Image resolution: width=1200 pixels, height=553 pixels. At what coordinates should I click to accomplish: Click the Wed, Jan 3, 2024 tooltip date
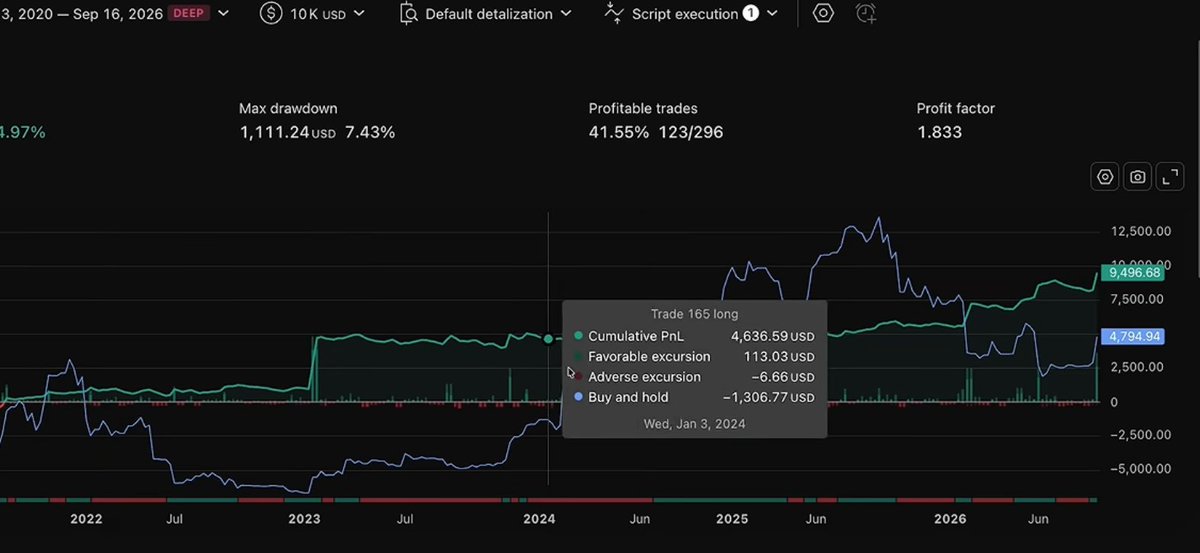pyautogui.click(x=694, y=423)
